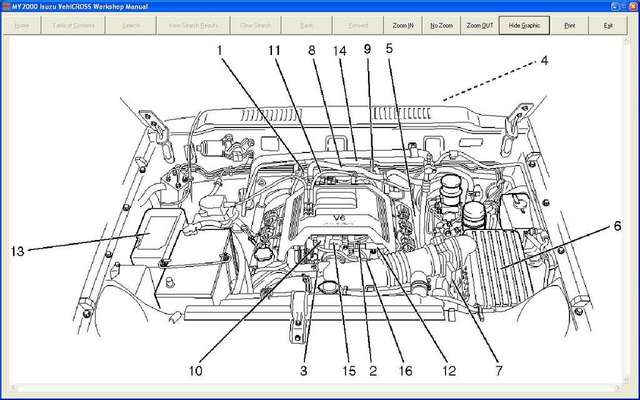640x400 pixels.
Task: Click the app icon in the title bar
Action: pyautogui.click(x=6, y=6)
